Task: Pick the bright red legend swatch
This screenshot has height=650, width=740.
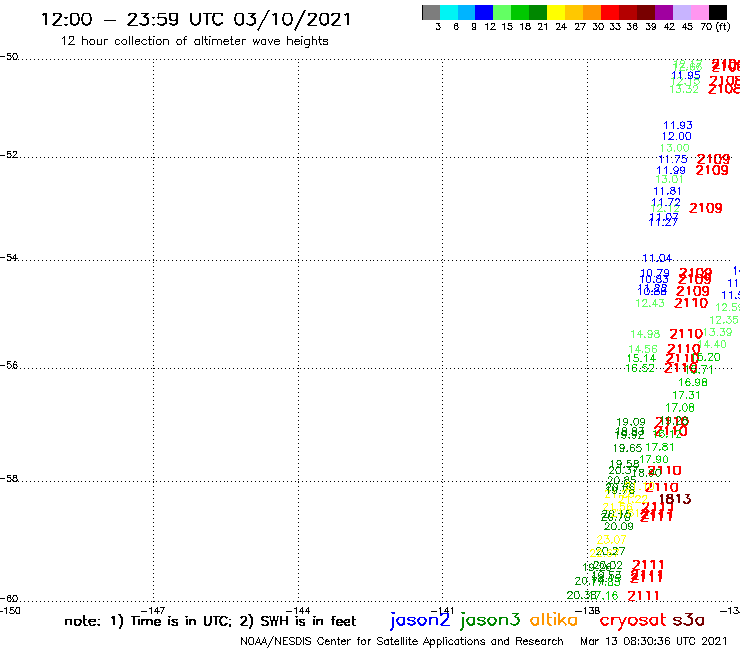Action: pos(610,12)
